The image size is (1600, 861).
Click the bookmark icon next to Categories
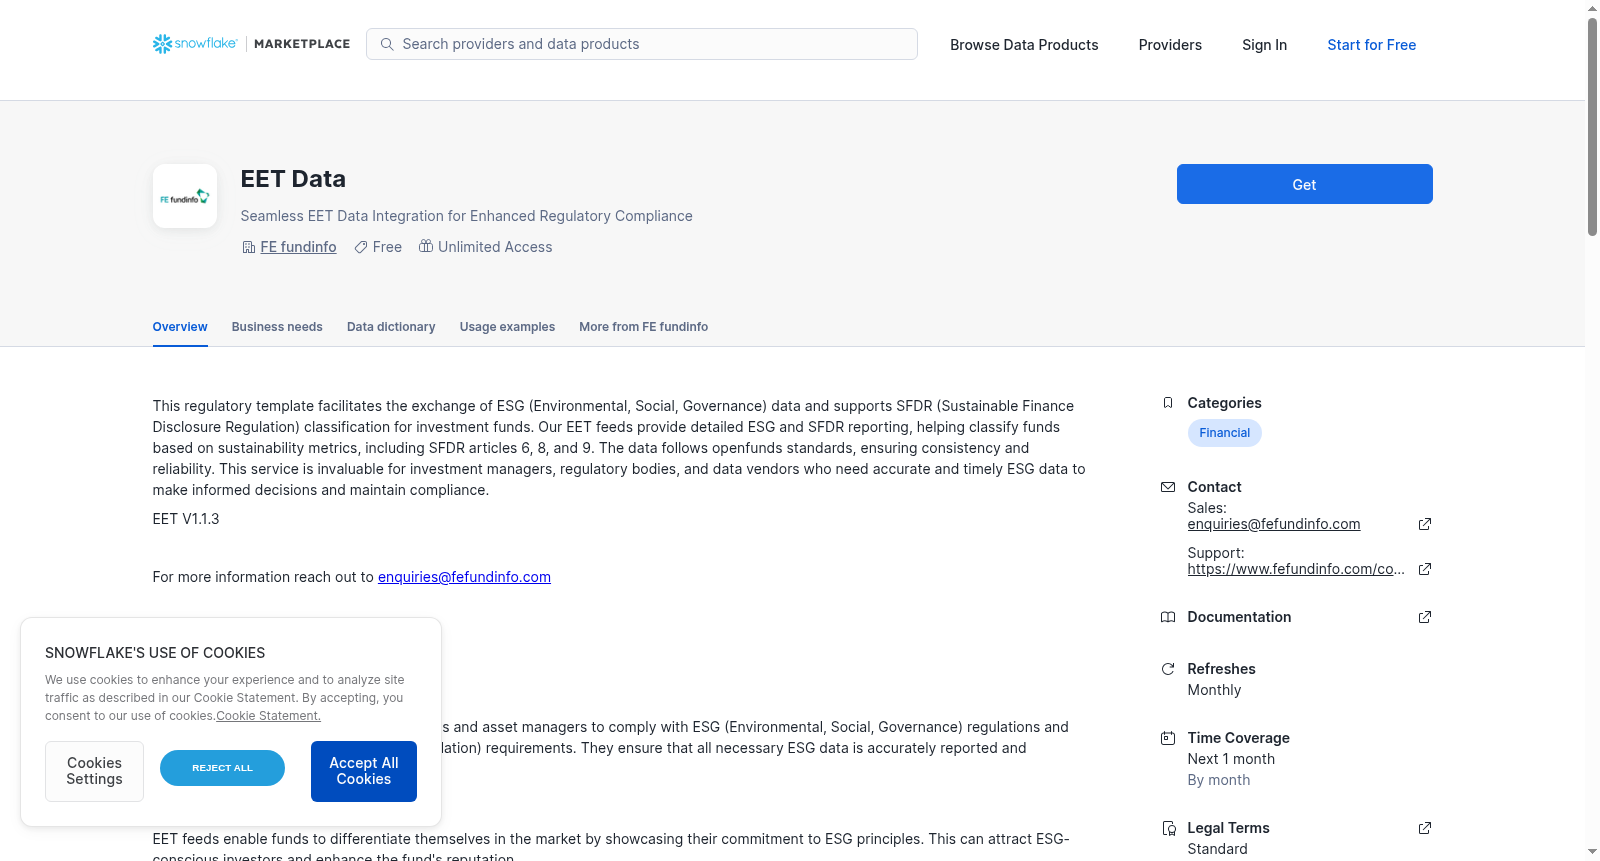pos(1168,403)
